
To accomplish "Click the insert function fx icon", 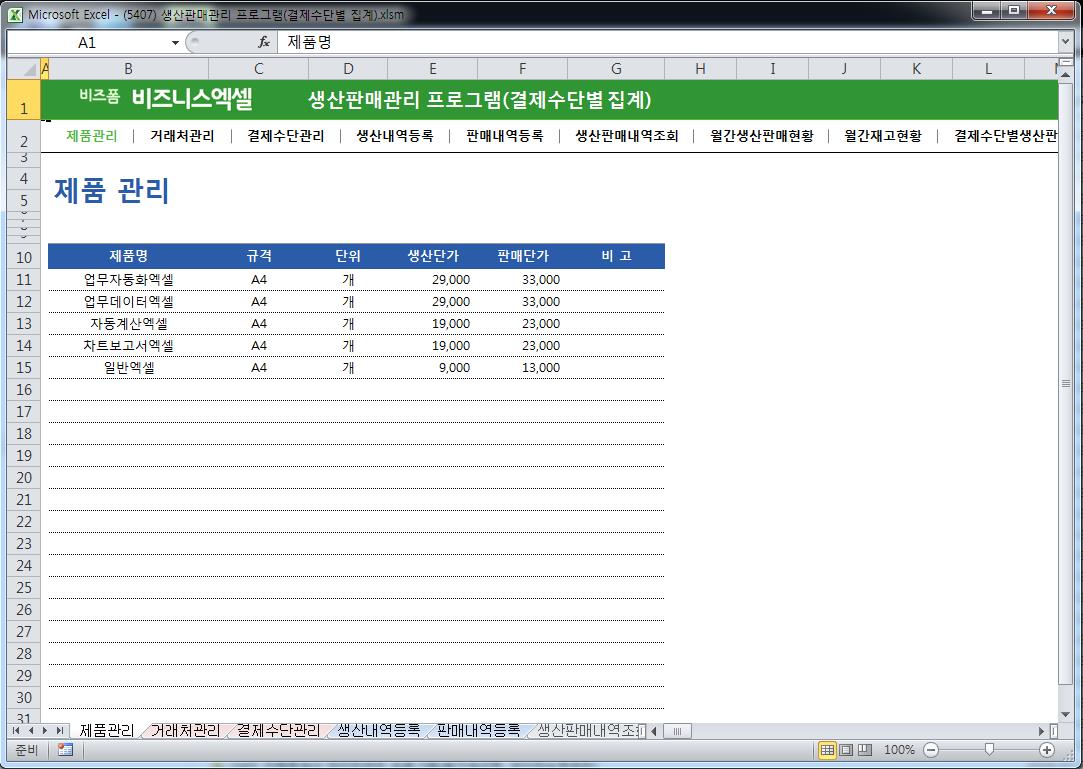I will pos(264,43).
